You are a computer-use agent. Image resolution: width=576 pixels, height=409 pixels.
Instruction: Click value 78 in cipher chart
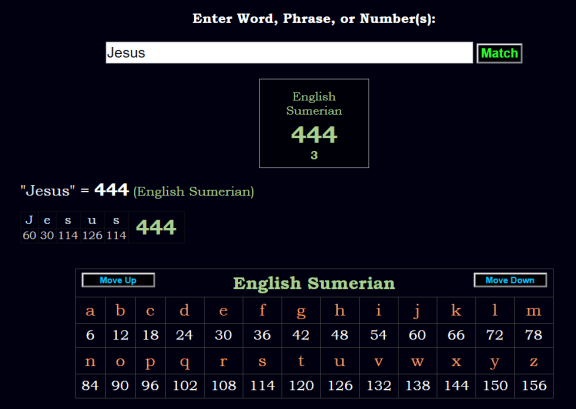[534, 335]
